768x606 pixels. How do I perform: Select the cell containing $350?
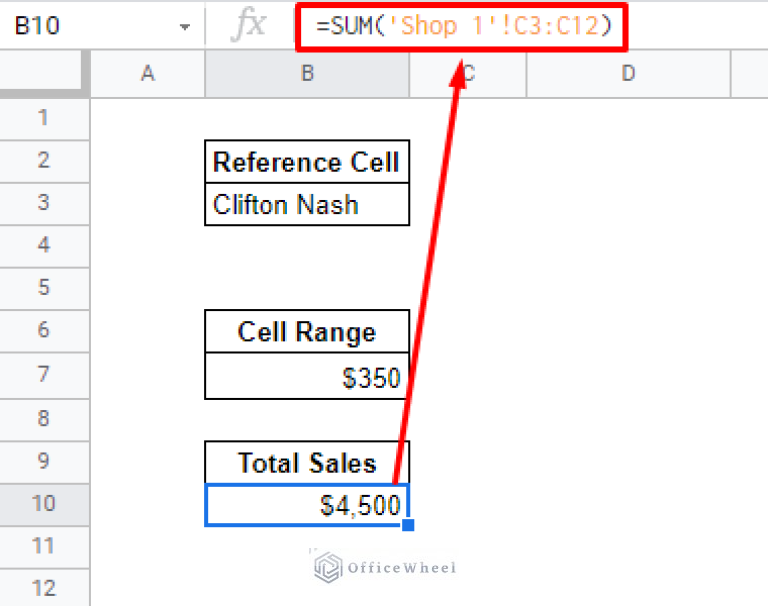(x=306, y=376)
